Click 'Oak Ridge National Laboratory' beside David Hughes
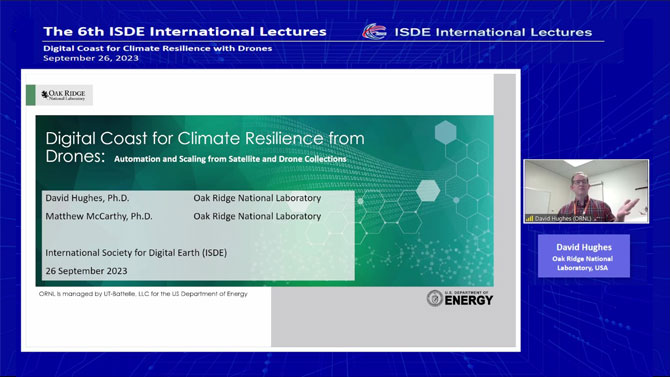This screenshot has width=670, height=377. 257,198
